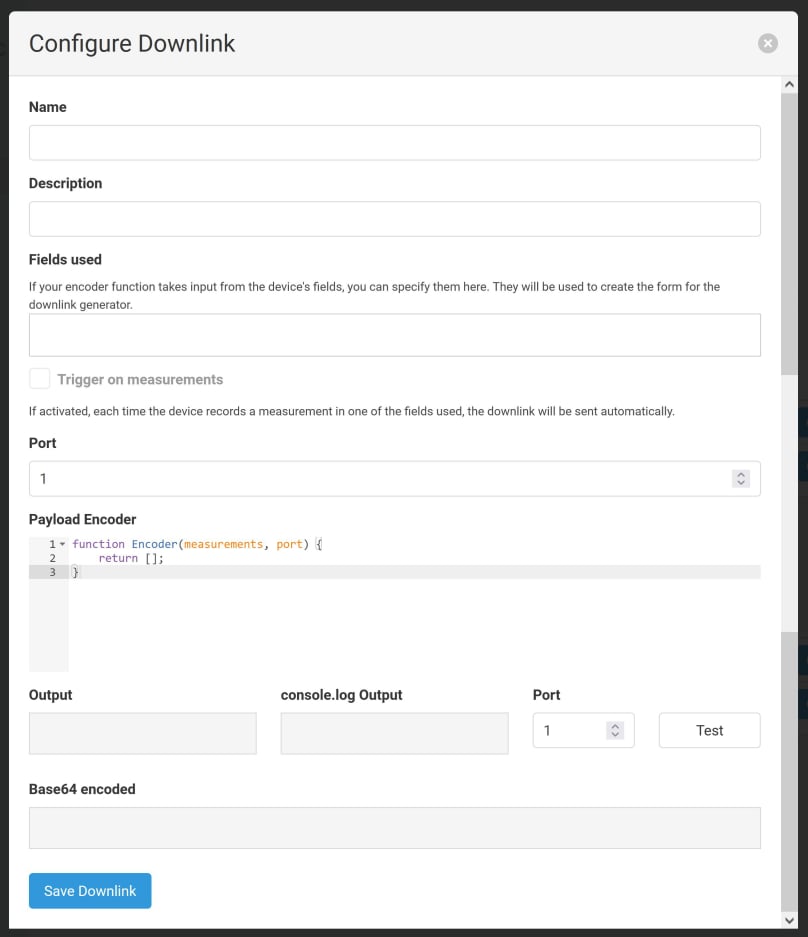The image size is (808, 937).
Task: Place cursor on return statement in Payload Encoder
Action: point(130,558)
